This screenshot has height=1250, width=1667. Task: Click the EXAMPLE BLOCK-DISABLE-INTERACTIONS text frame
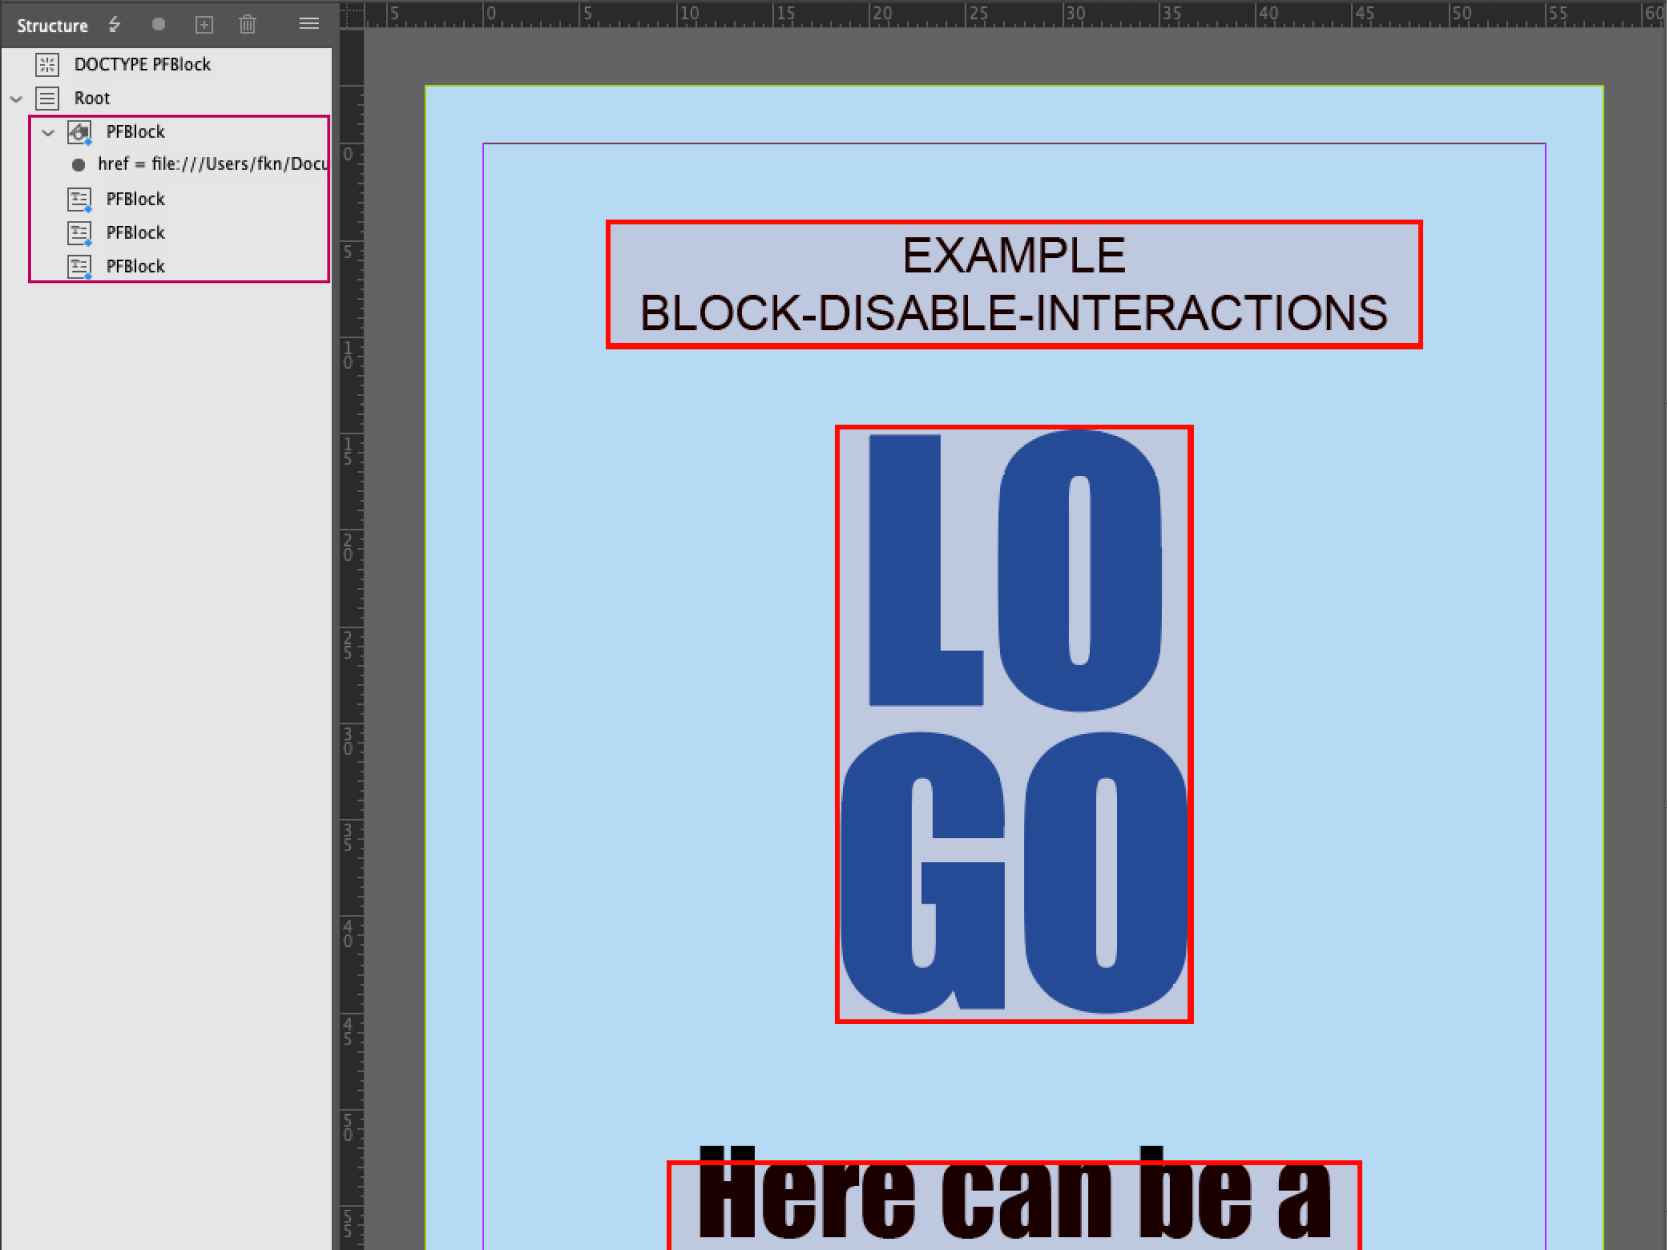coord(1013,284)
